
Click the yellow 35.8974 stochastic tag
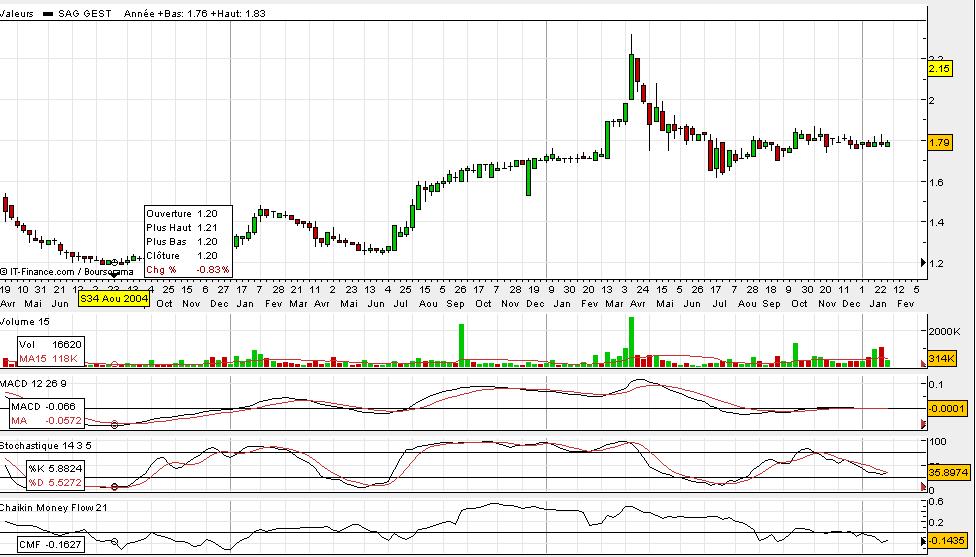pyautogui.click(x=947, y=473)
